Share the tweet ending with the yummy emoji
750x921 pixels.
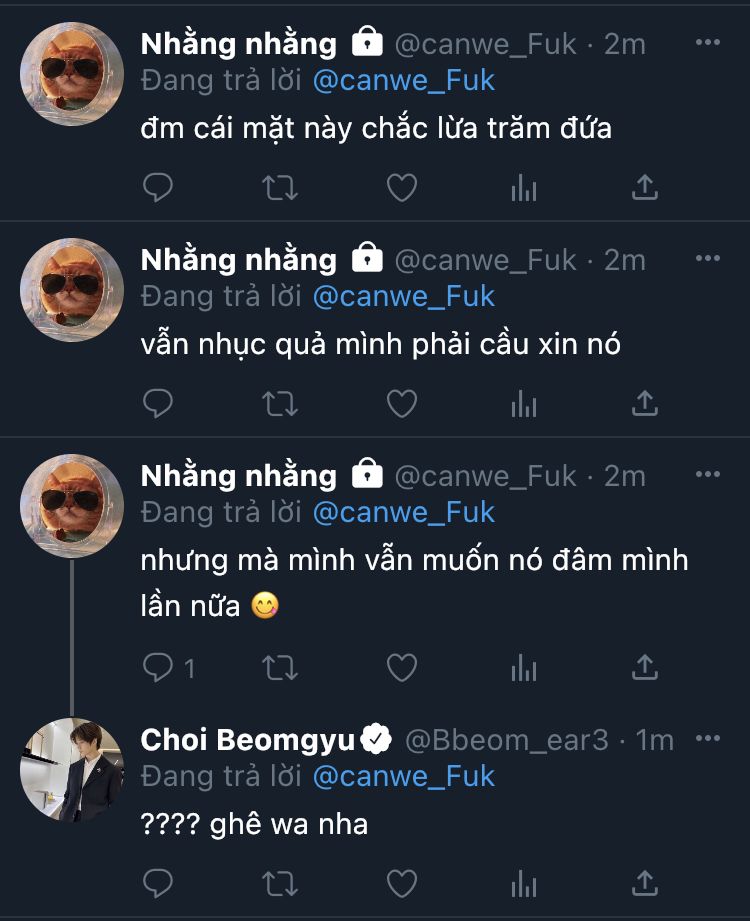(x=645, y=667)
